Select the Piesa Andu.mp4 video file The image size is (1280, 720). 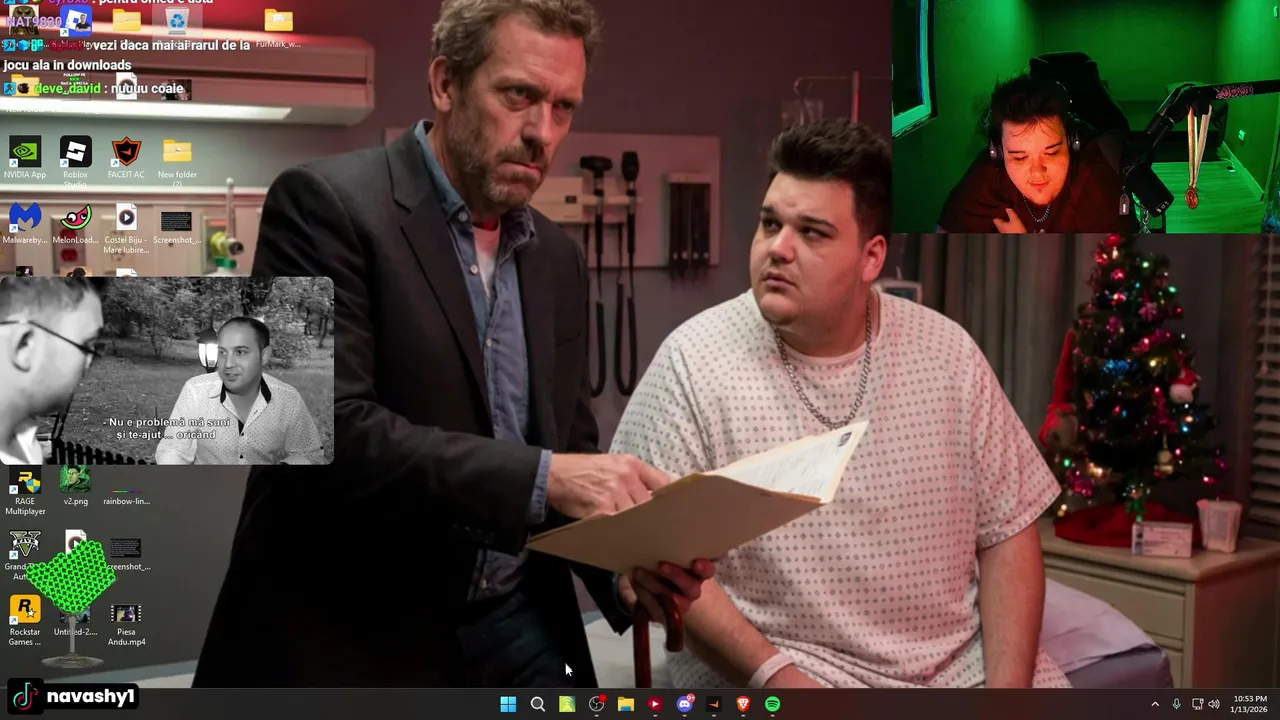click(126, 623)
